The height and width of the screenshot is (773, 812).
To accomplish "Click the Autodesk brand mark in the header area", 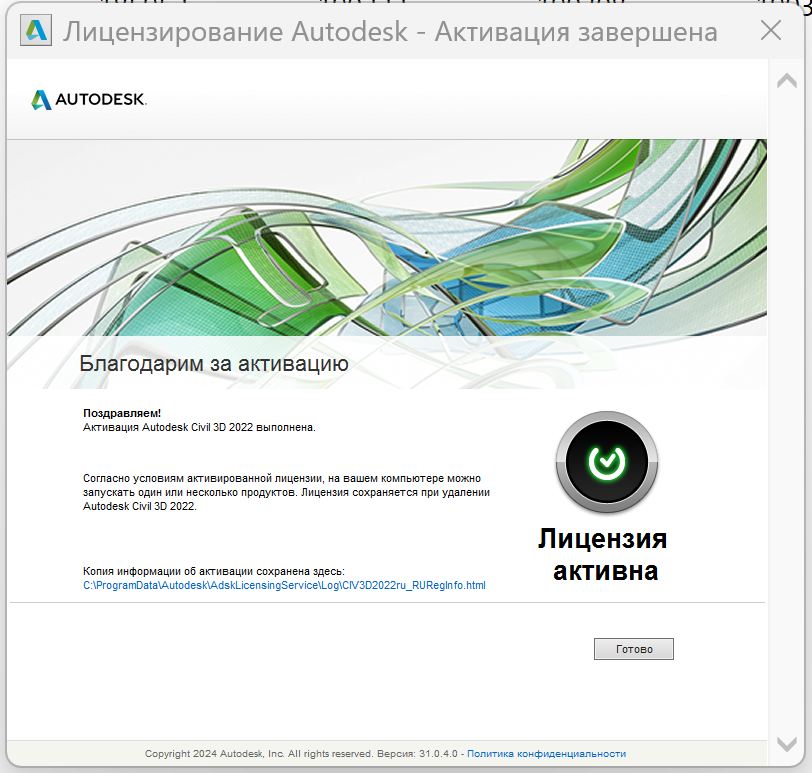I will (40, 100).
